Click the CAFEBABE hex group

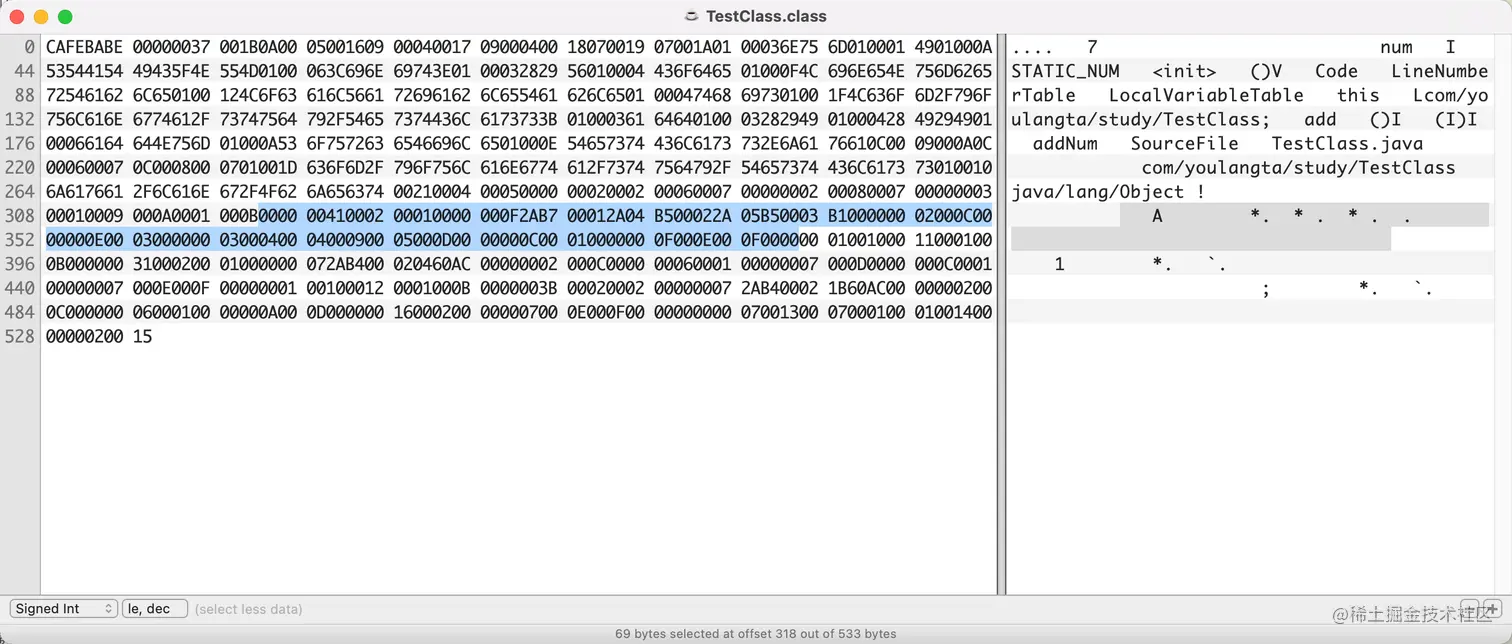[x=85, y=47]
